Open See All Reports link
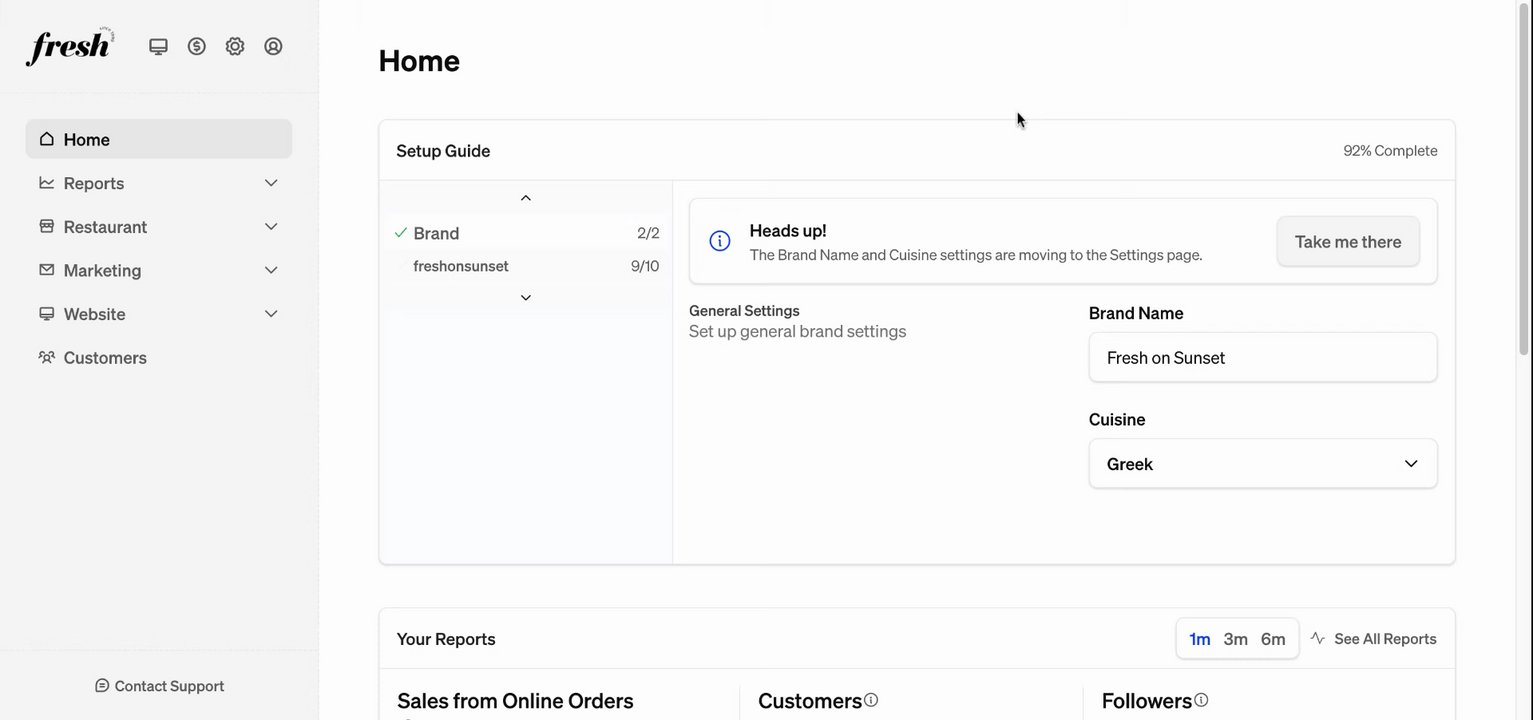This screenshot has height=720, width=1533. point(1374,639)
